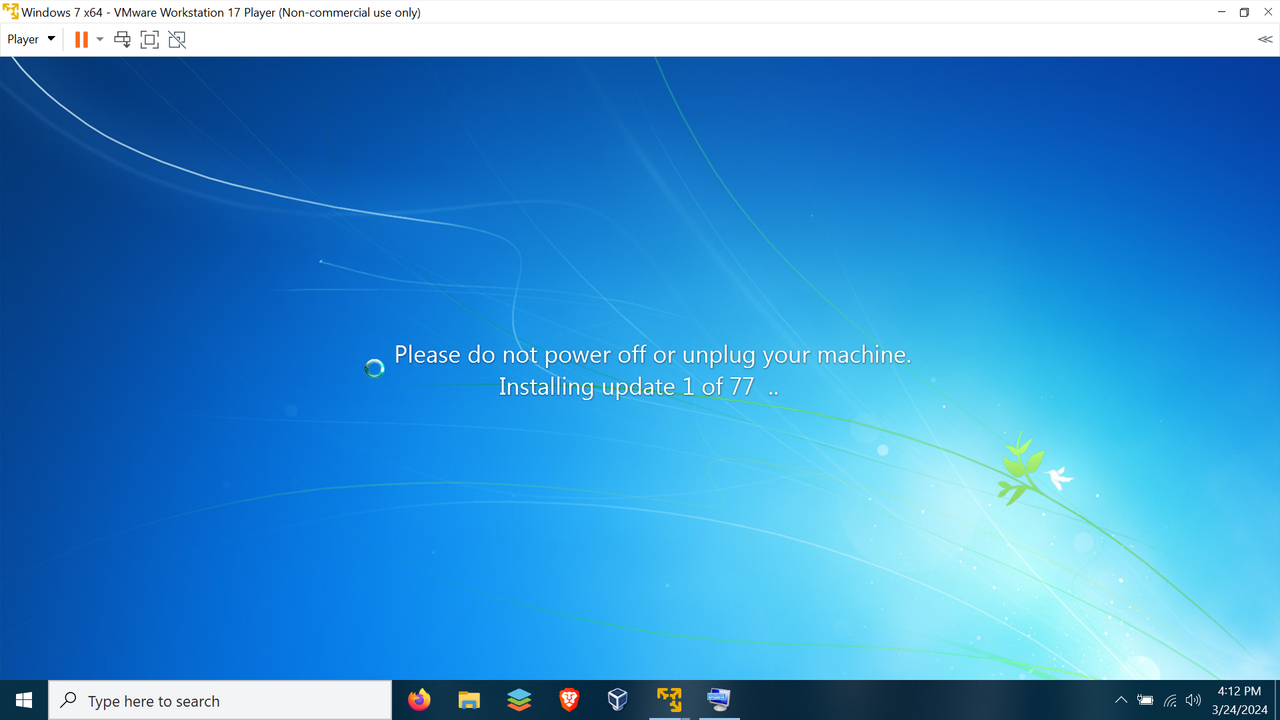Send Ctrl+Alt+Del to the VM
Viewport: 1280px width, 720px height.
pyautogui.click(x=122, y=39)
